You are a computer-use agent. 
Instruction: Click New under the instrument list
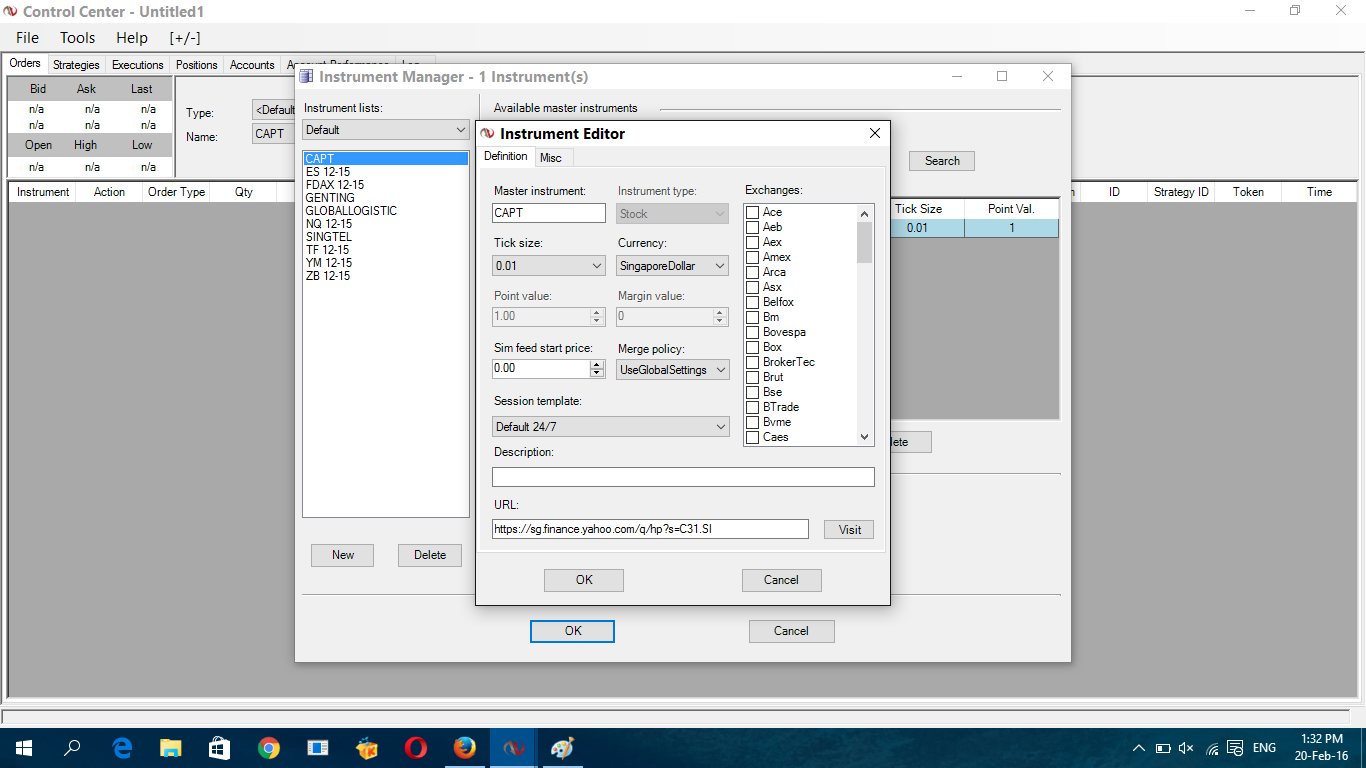[x=343, y=555]
